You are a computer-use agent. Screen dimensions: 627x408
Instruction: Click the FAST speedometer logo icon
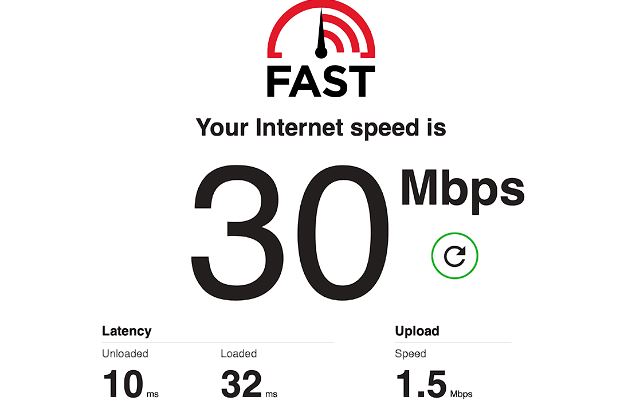(321, 29)
